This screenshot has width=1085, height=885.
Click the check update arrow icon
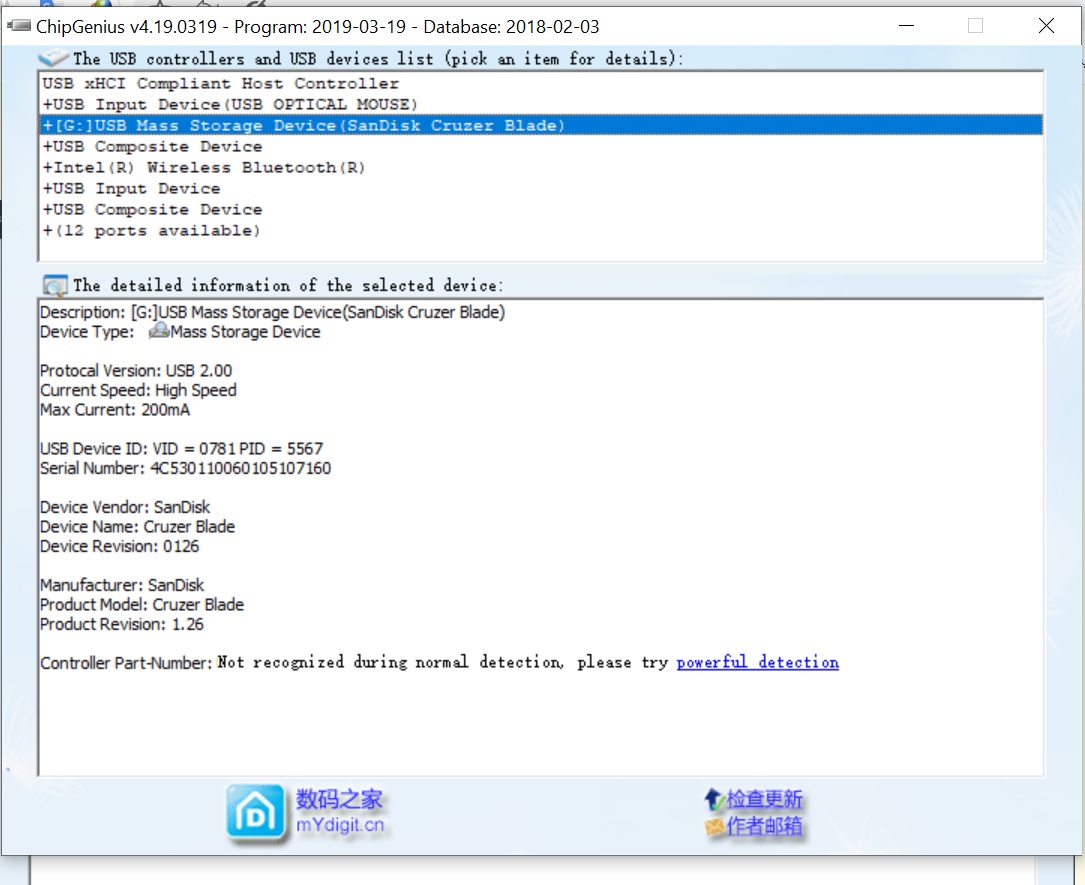714,800
